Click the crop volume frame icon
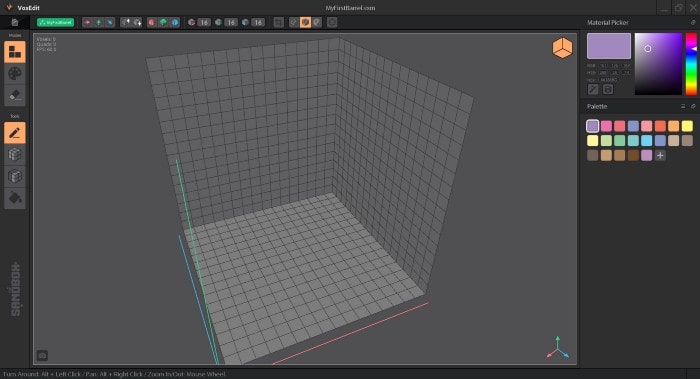This screenshot has width=700, height=379. pos(279,22)
